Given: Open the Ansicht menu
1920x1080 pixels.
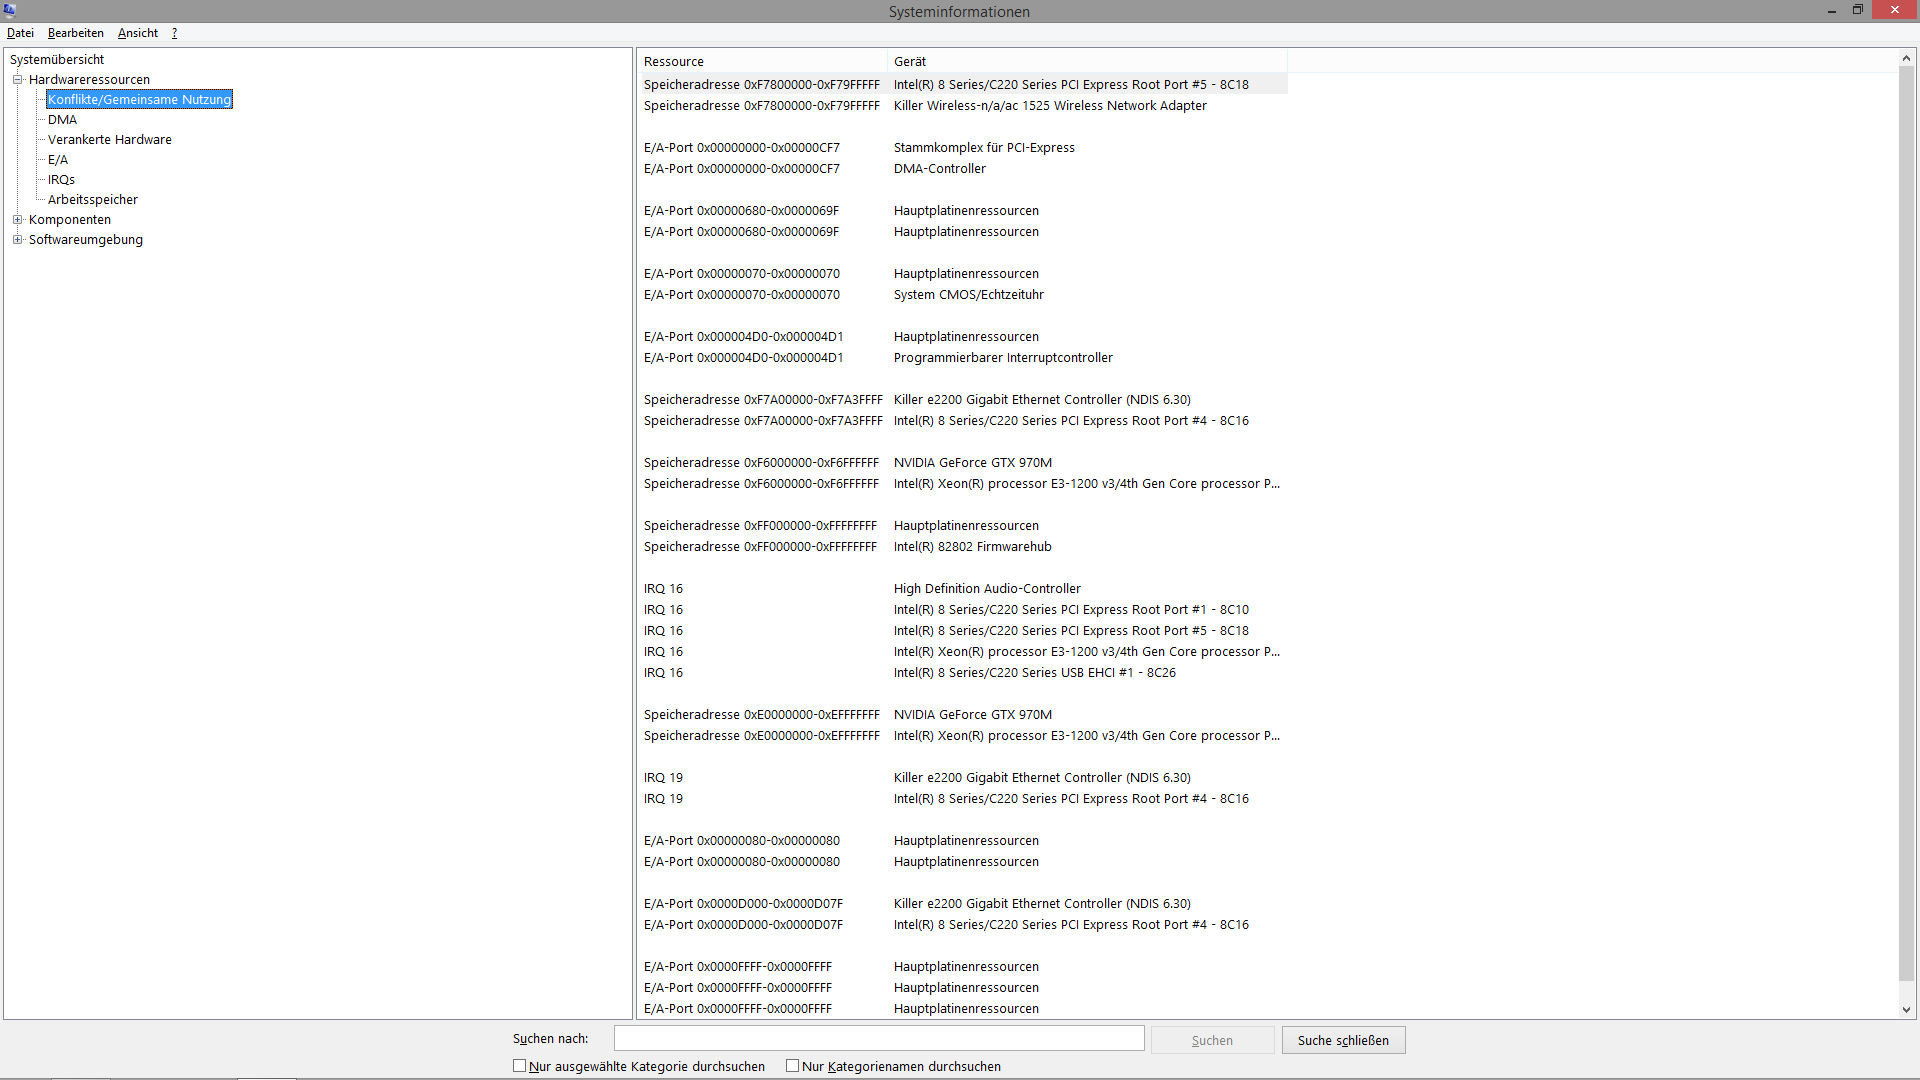Looking at the screenshot, I should click(138, 33).
